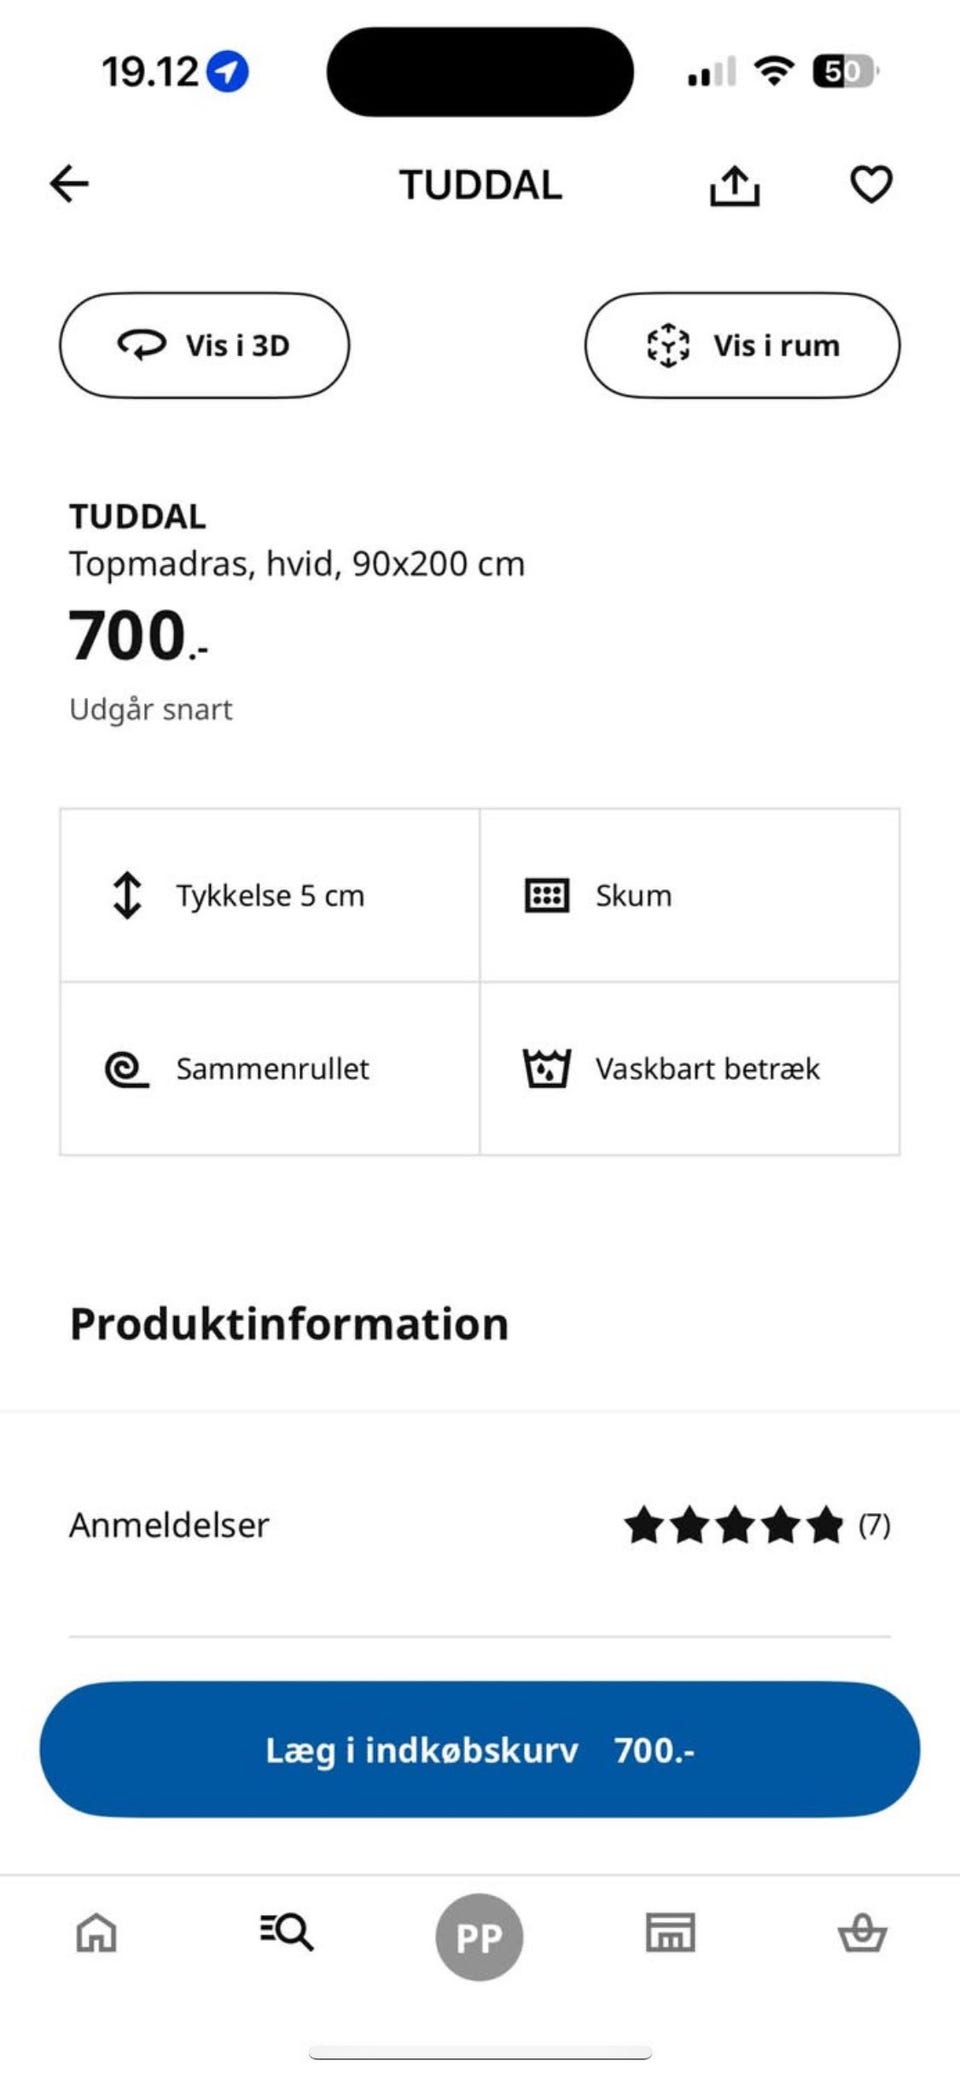The width and height of the screenshot is (960, 2079).
Task: Select the Tykkelse 5 cm tile
Action: point(270,896)
